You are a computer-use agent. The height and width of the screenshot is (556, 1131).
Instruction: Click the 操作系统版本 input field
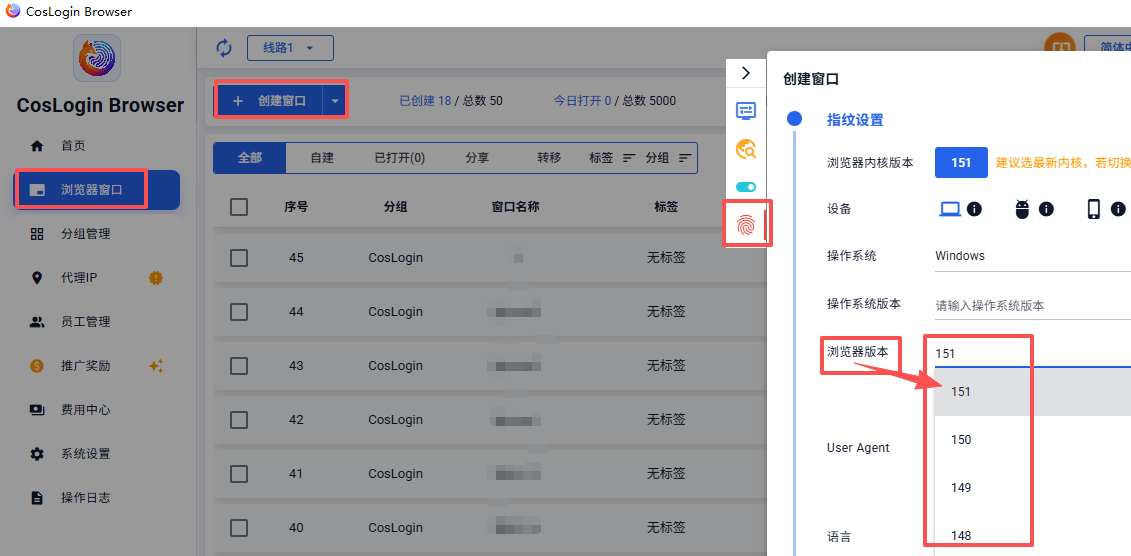[1033, 305]
